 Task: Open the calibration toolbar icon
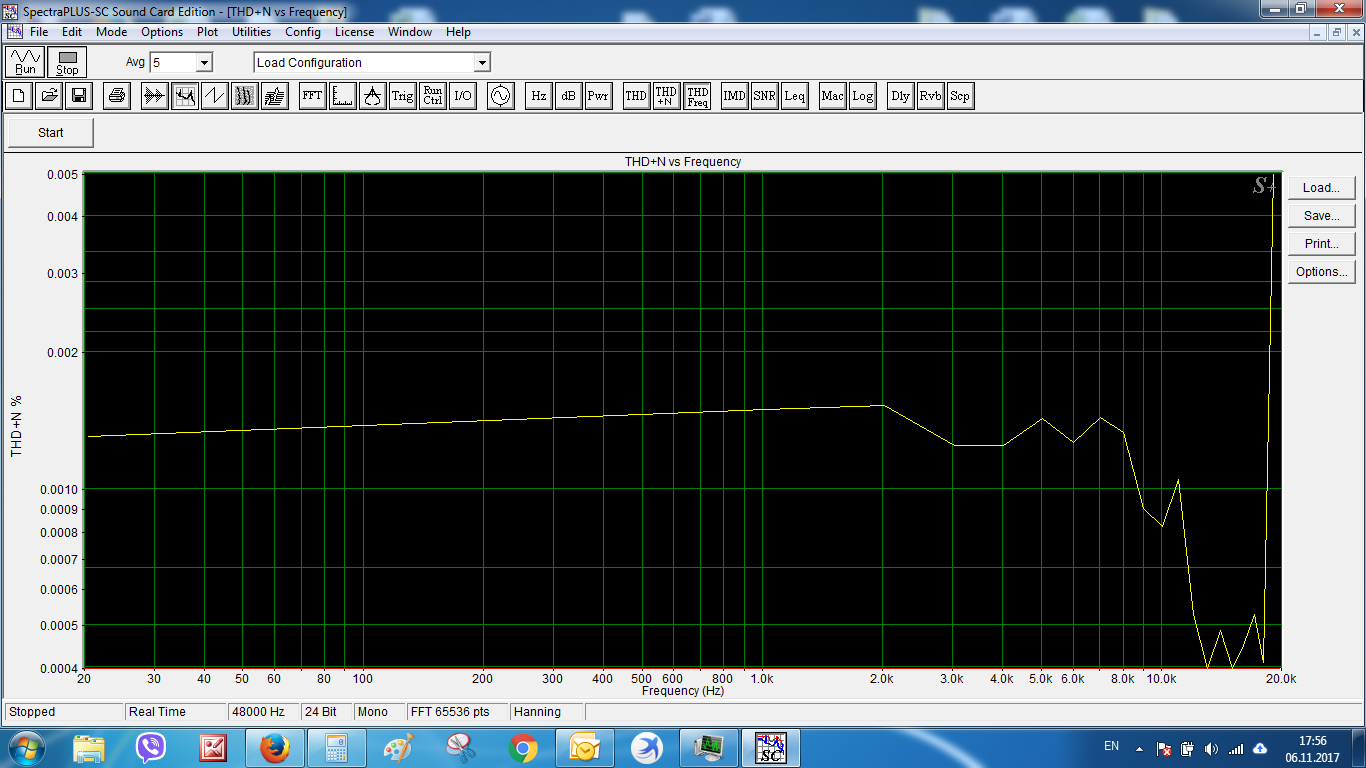372,96
